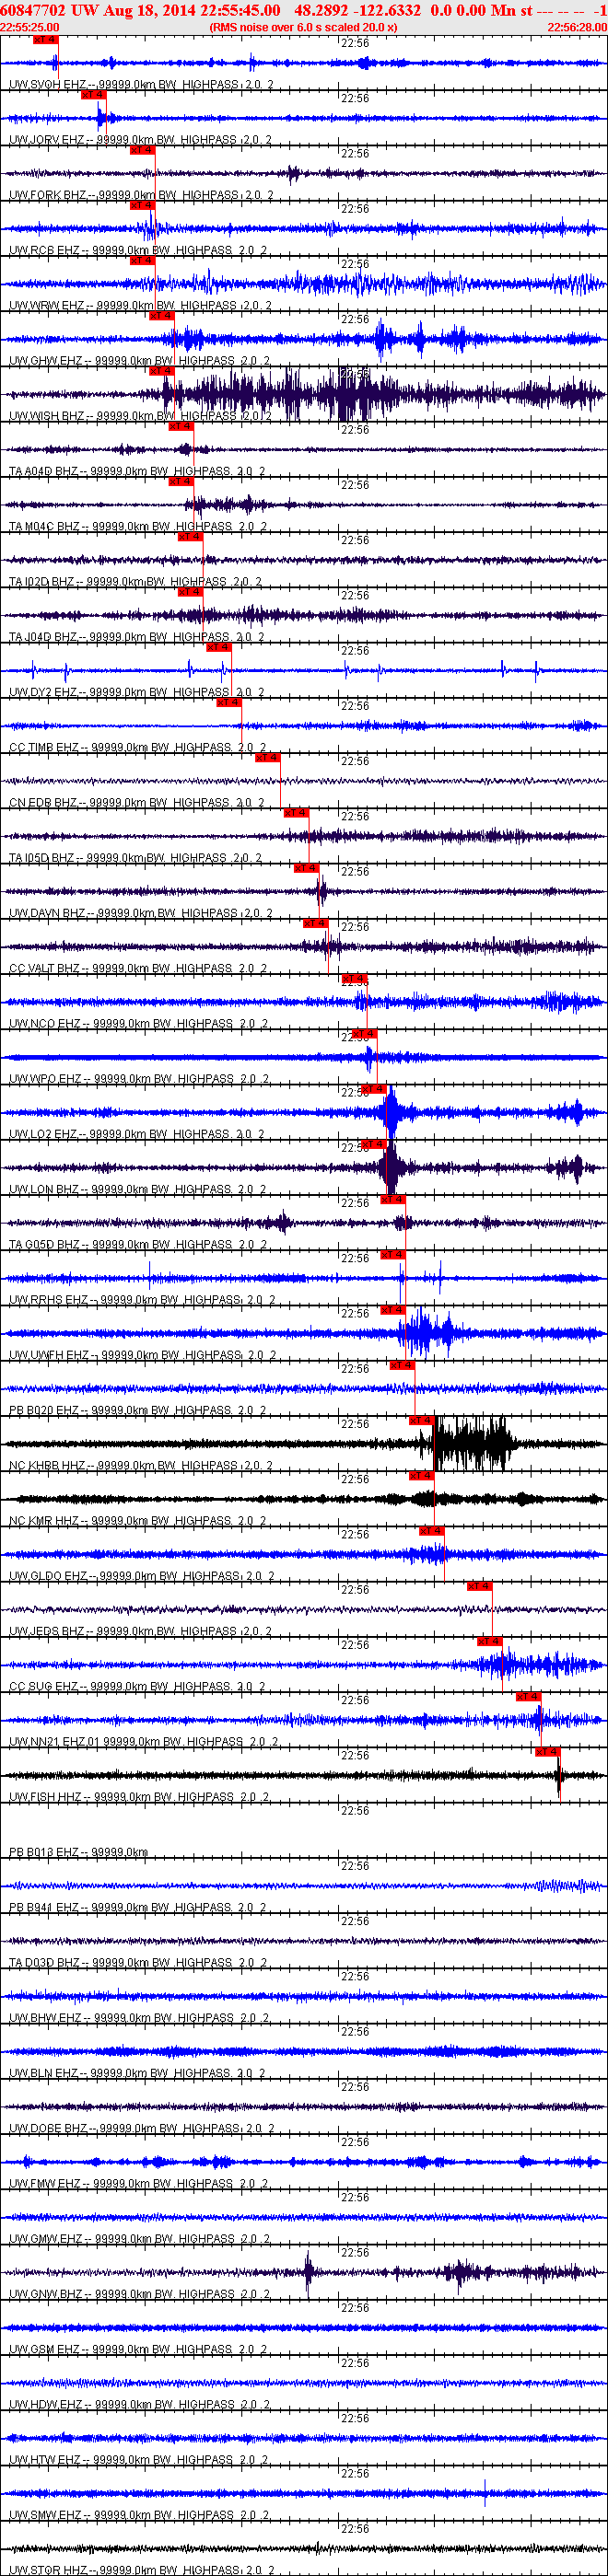This screenshot has width=608, height=2576.
Task: Select the pick marker on UW.FORK trace
Action: click(x=142, y=150)
